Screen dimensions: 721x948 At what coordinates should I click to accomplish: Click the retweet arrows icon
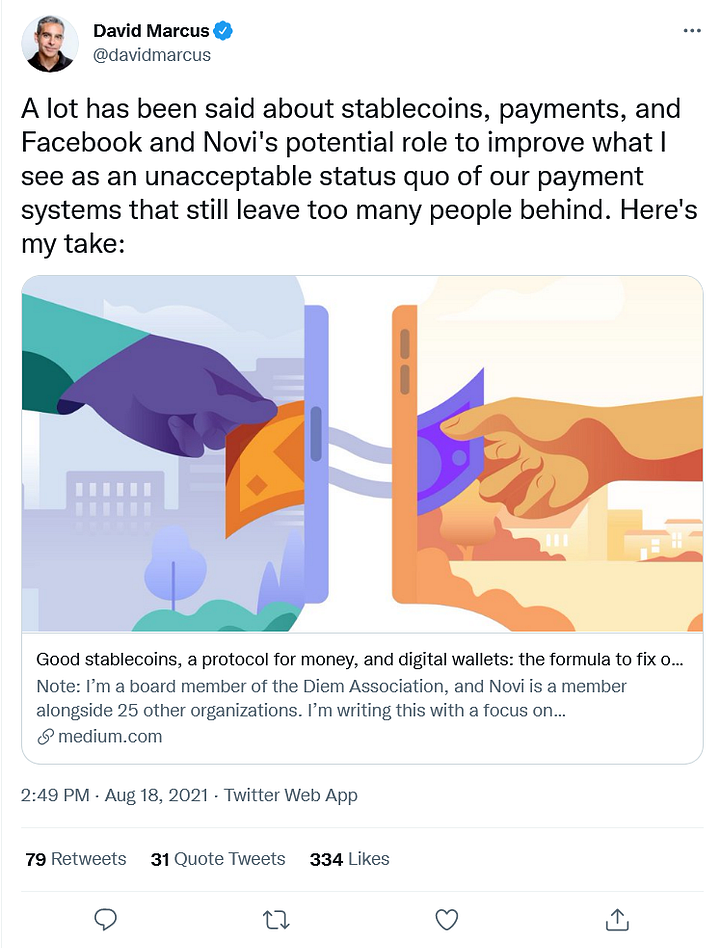pos(277,920)
